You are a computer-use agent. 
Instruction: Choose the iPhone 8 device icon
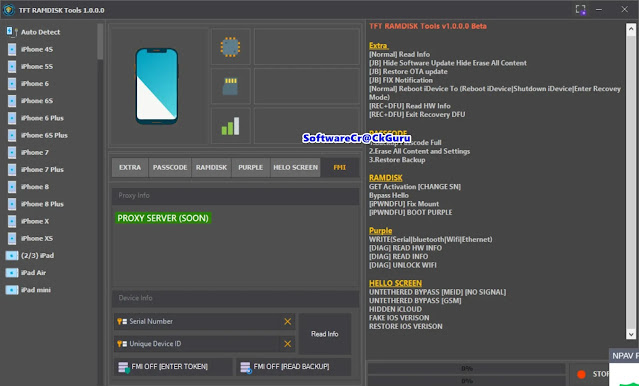(x=12, y=187)
